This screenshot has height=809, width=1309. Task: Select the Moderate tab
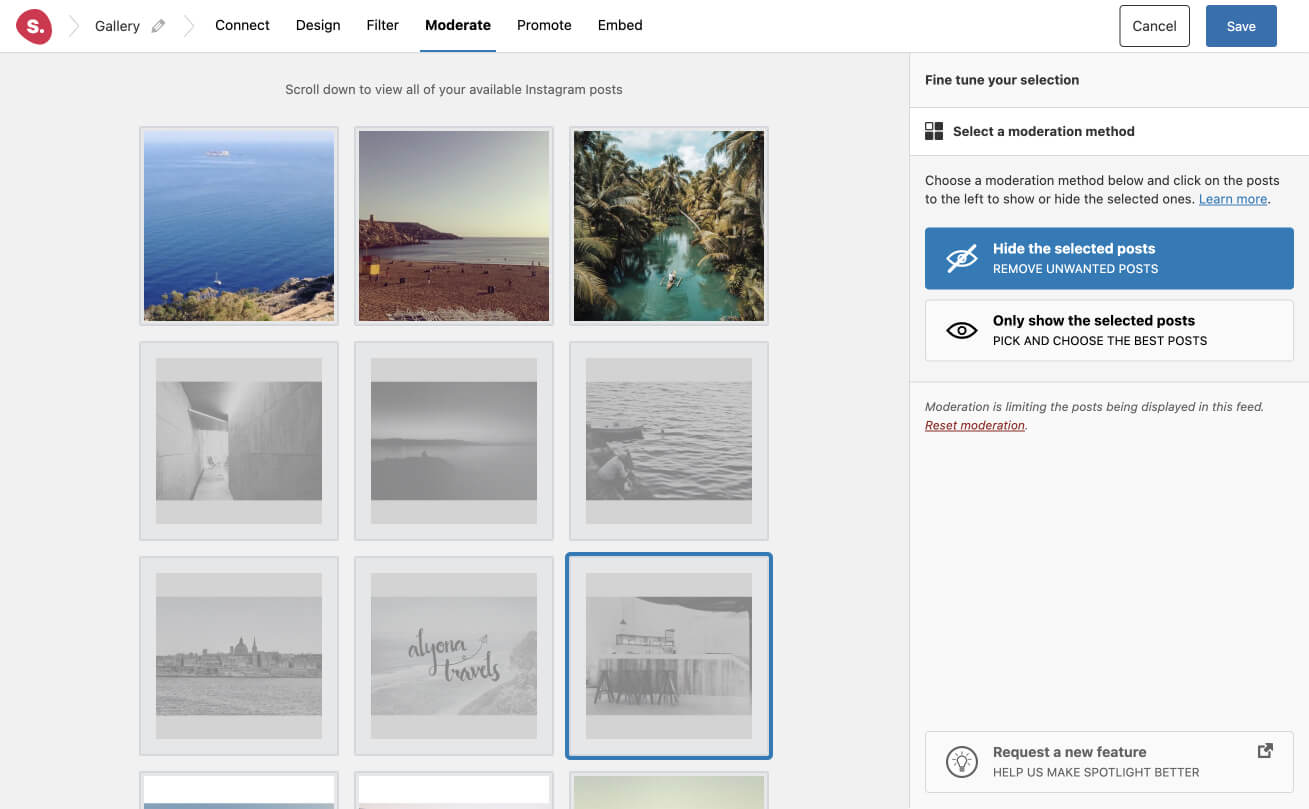[x=458, y=25]
